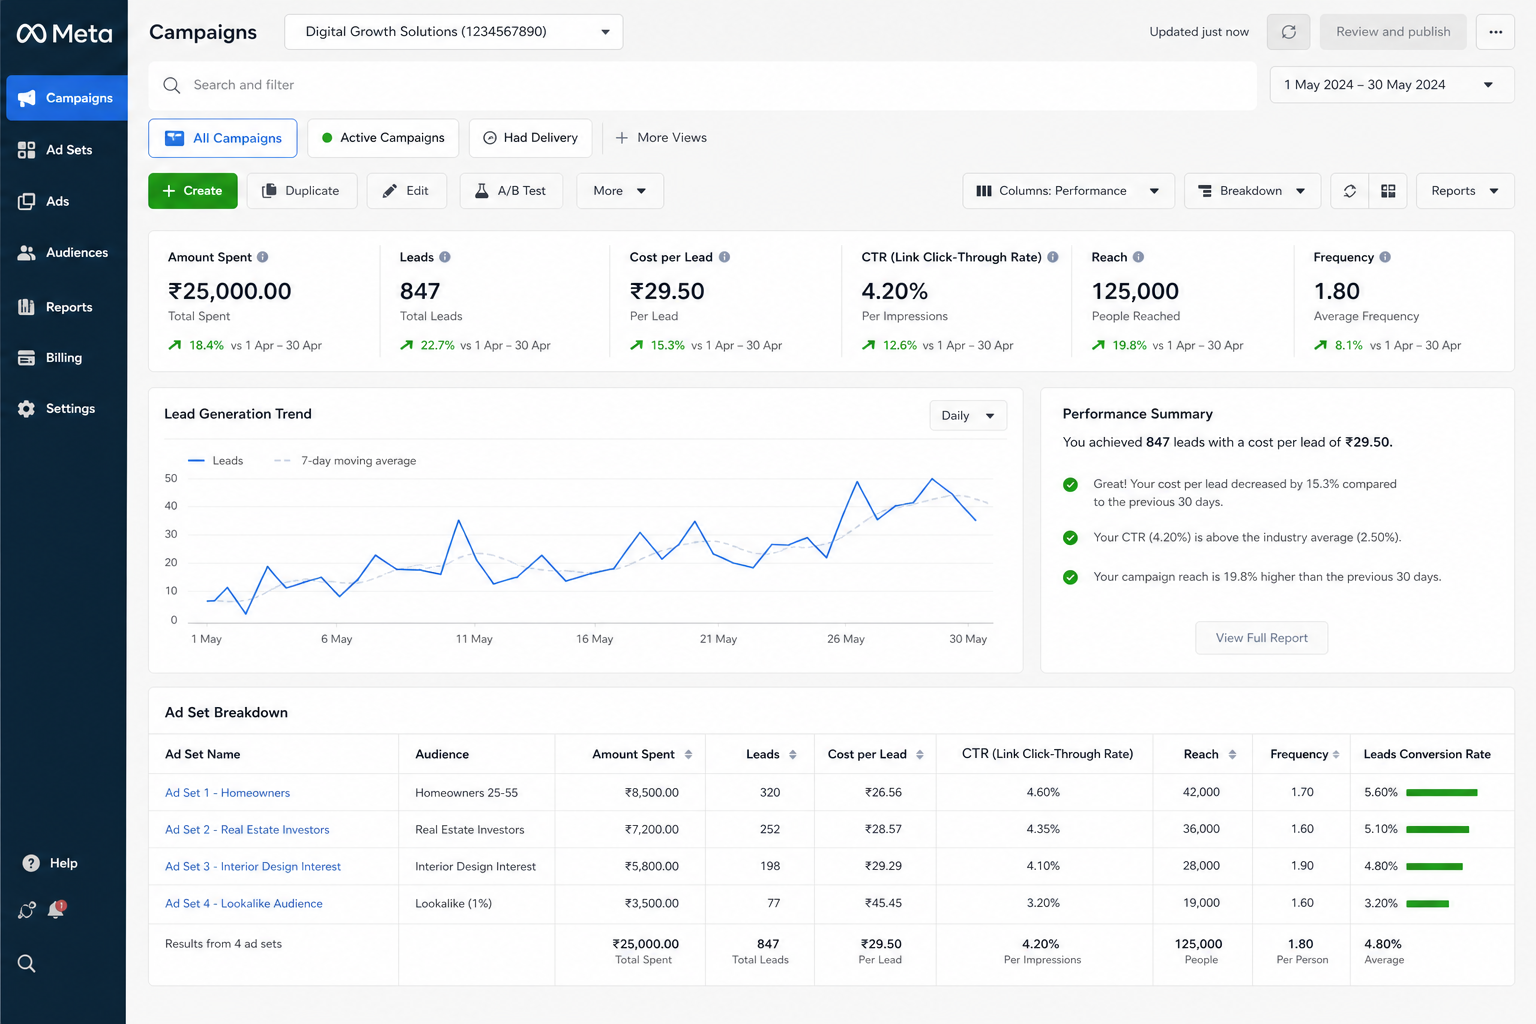Click the grid layout view icon
This screenshot has height=1024, width=1536.
click(1388, 191)
